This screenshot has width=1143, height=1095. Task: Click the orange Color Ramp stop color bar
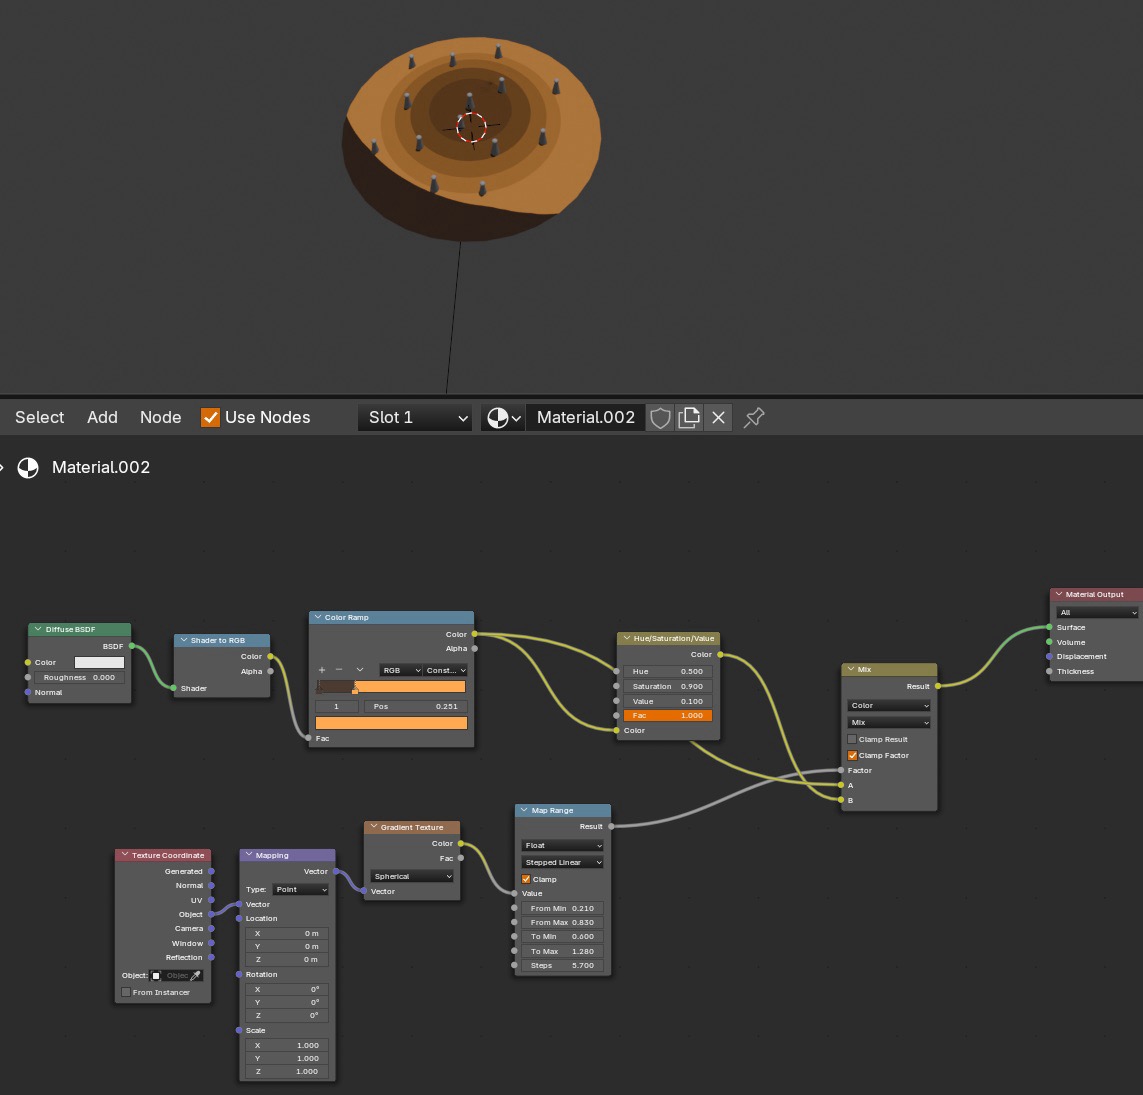pos(391,723)
